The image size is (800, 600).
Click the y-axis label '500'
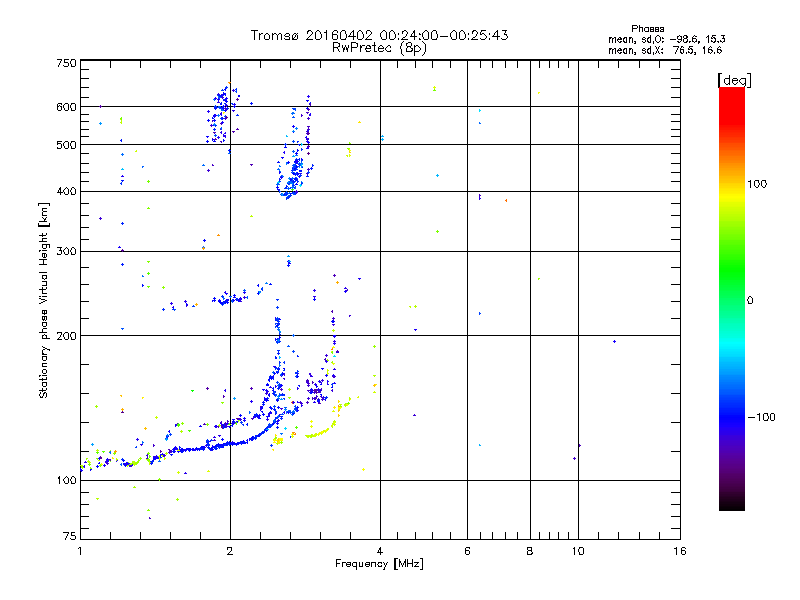pos(67,145)
